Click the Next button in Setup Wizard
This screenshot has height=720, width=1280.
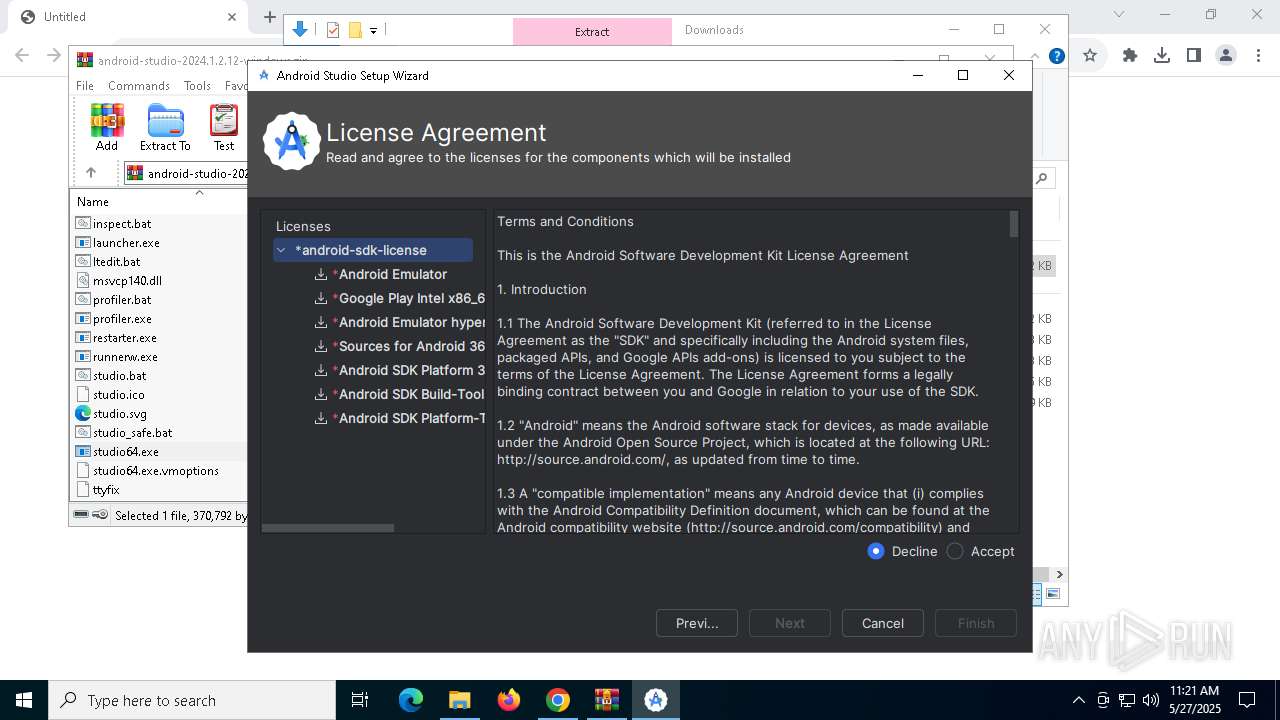click(x=790, y=623)
